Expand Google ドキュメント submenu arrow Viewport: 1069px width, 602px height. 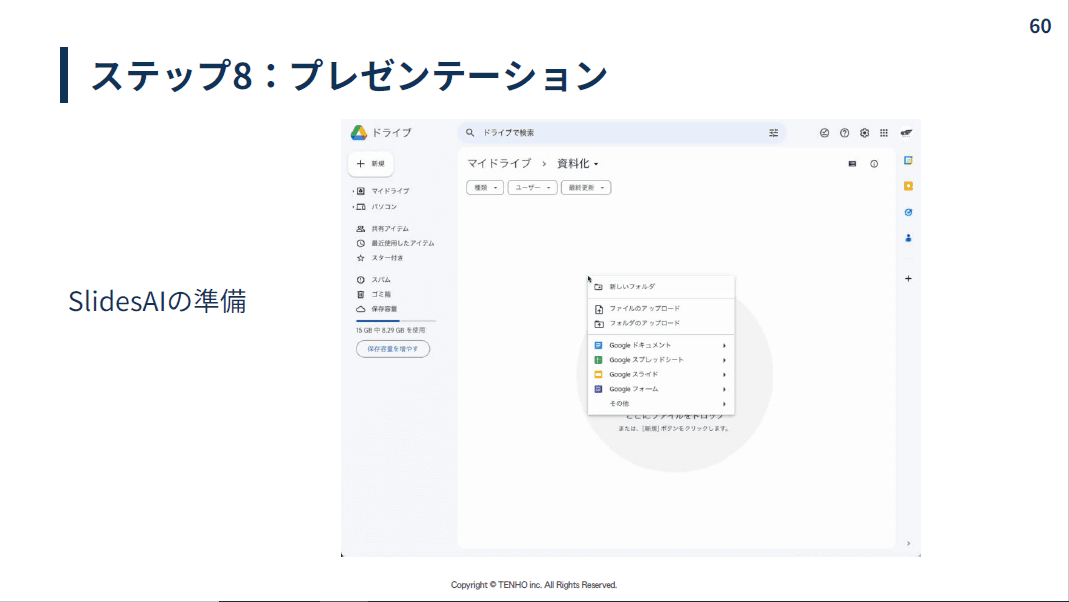(x=724, y=346)
